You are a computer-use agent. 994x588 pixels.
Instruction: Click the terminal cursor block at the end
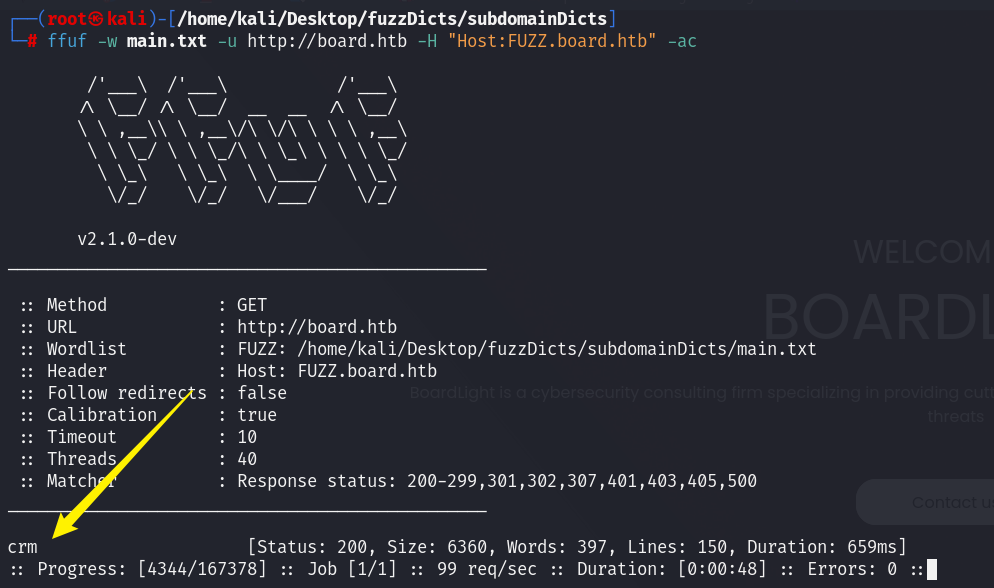coord(931,569)
